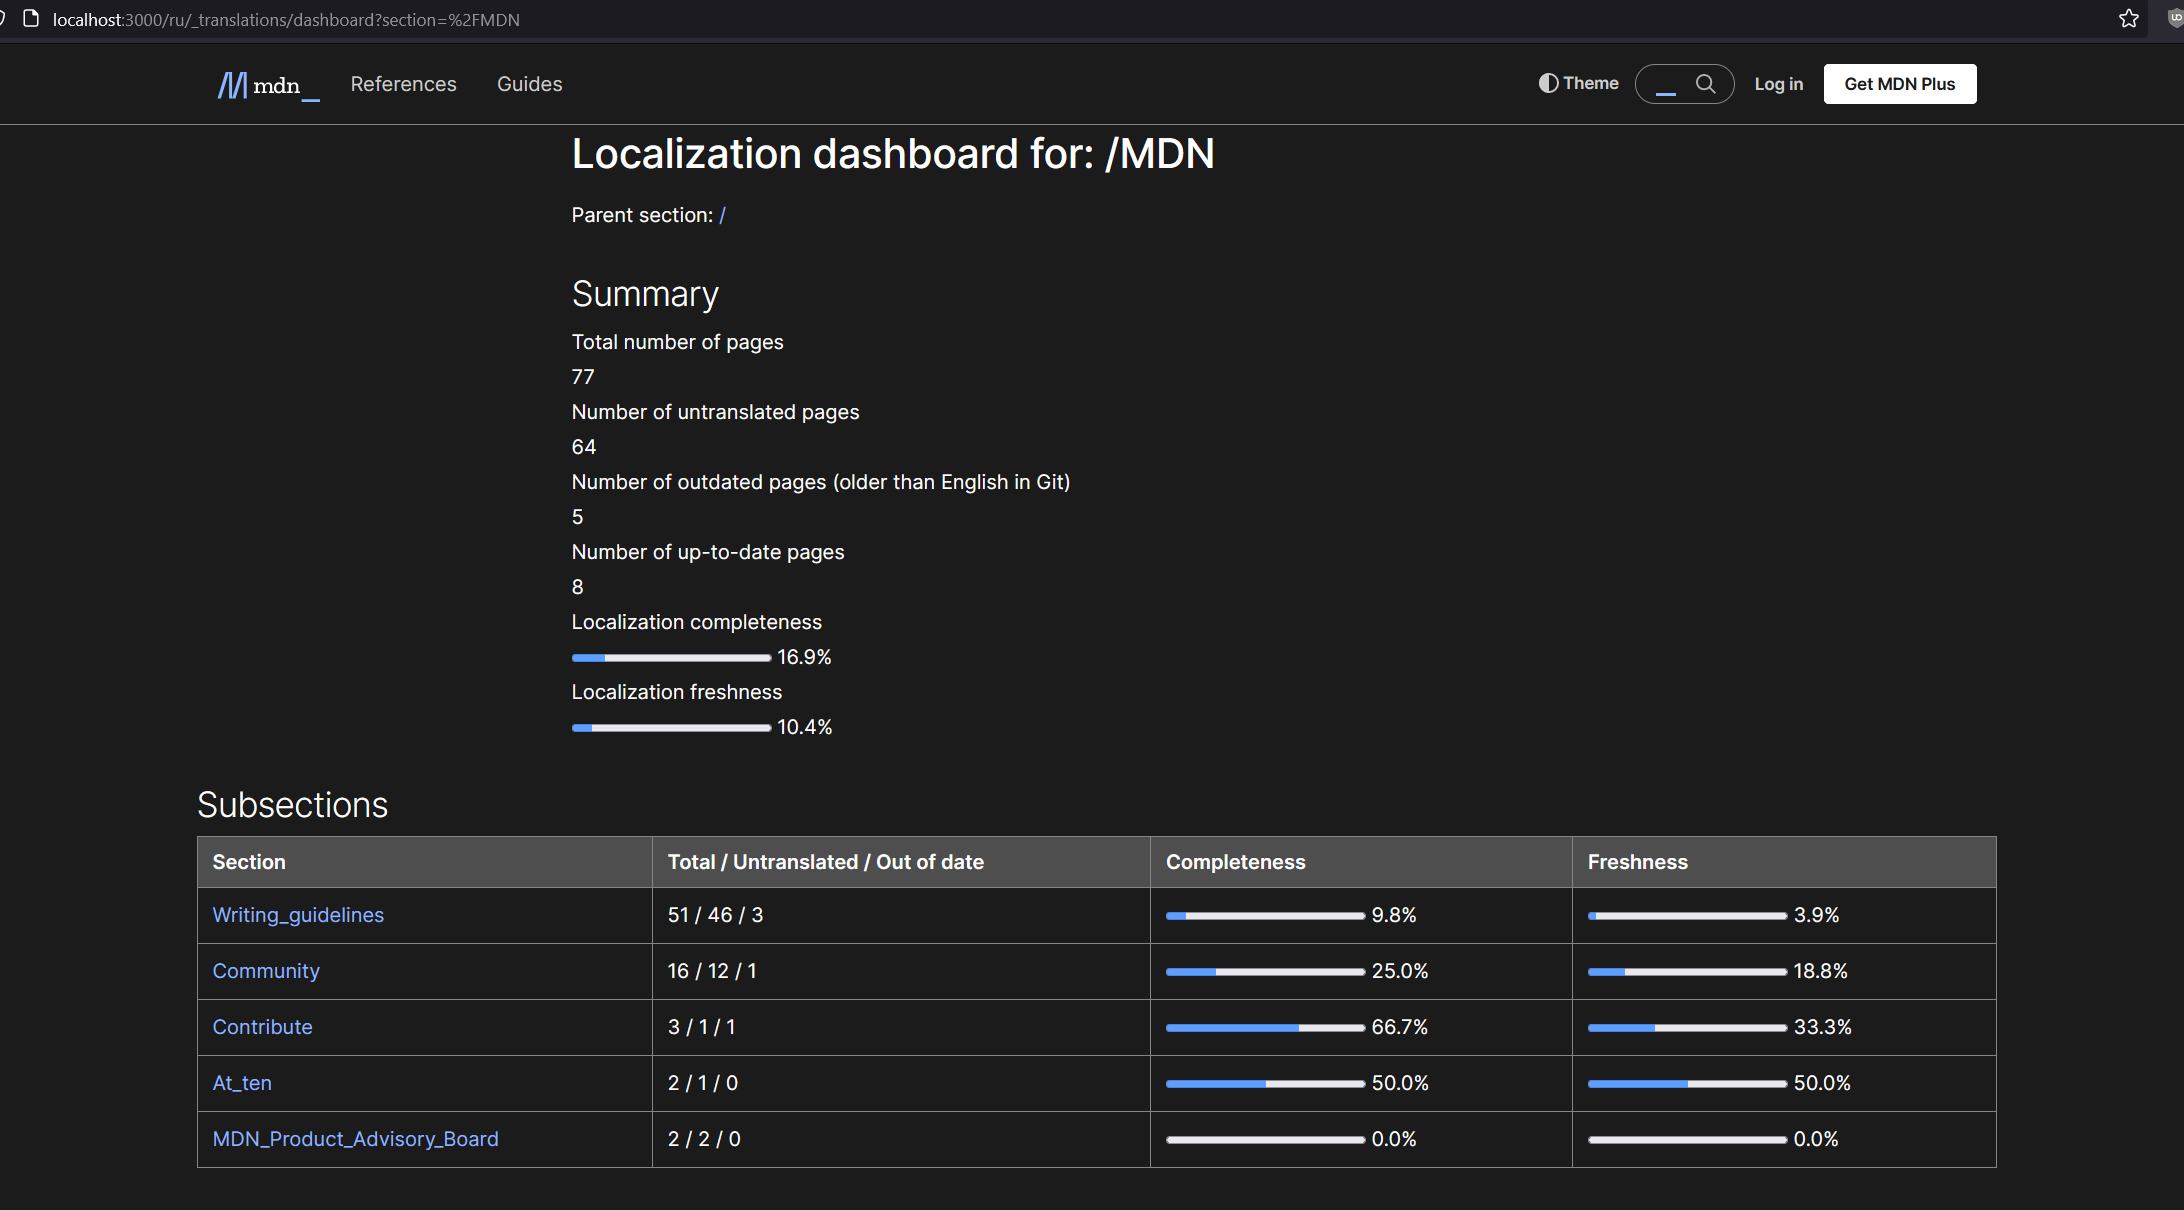
Task: Click the browser address bar URL
Action: pyautogui.click(x=286, y=19)
